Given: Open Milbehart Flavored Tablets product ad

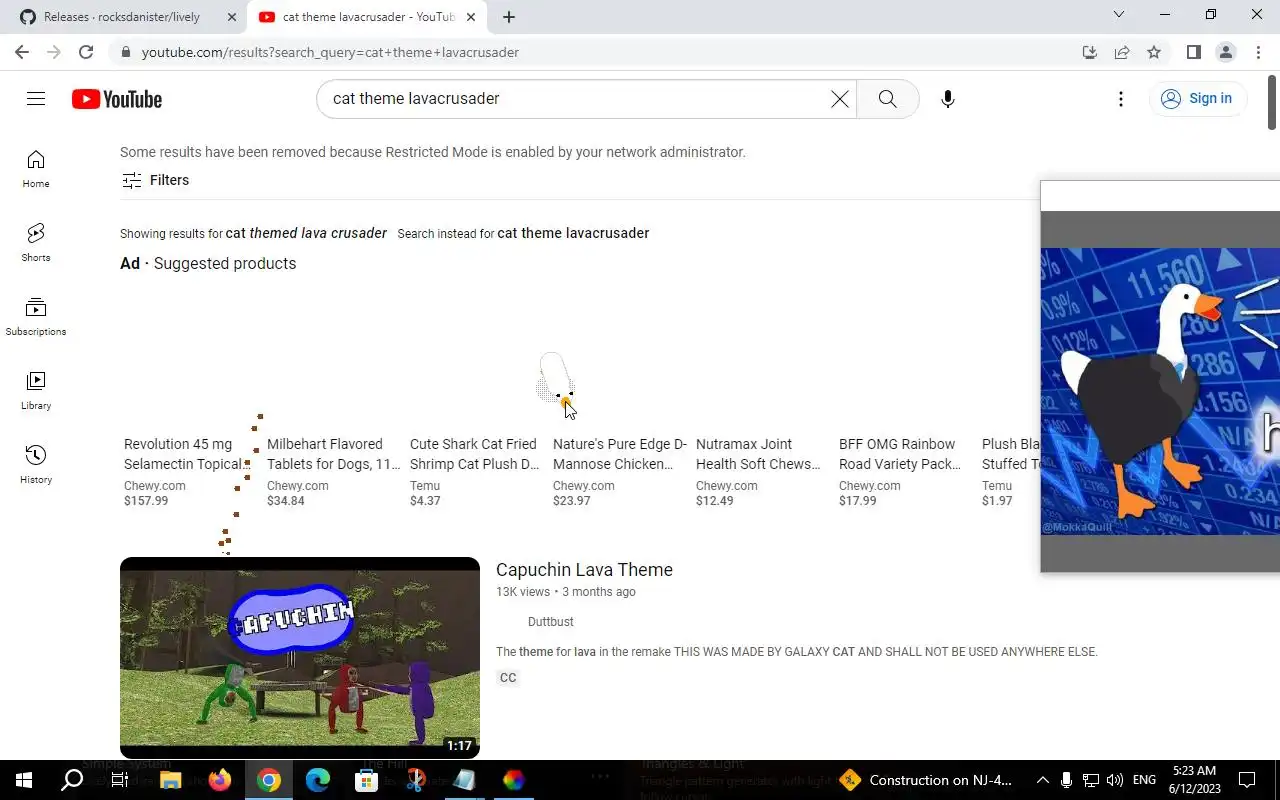Looking at the screenshot, I should click(333, 454).
